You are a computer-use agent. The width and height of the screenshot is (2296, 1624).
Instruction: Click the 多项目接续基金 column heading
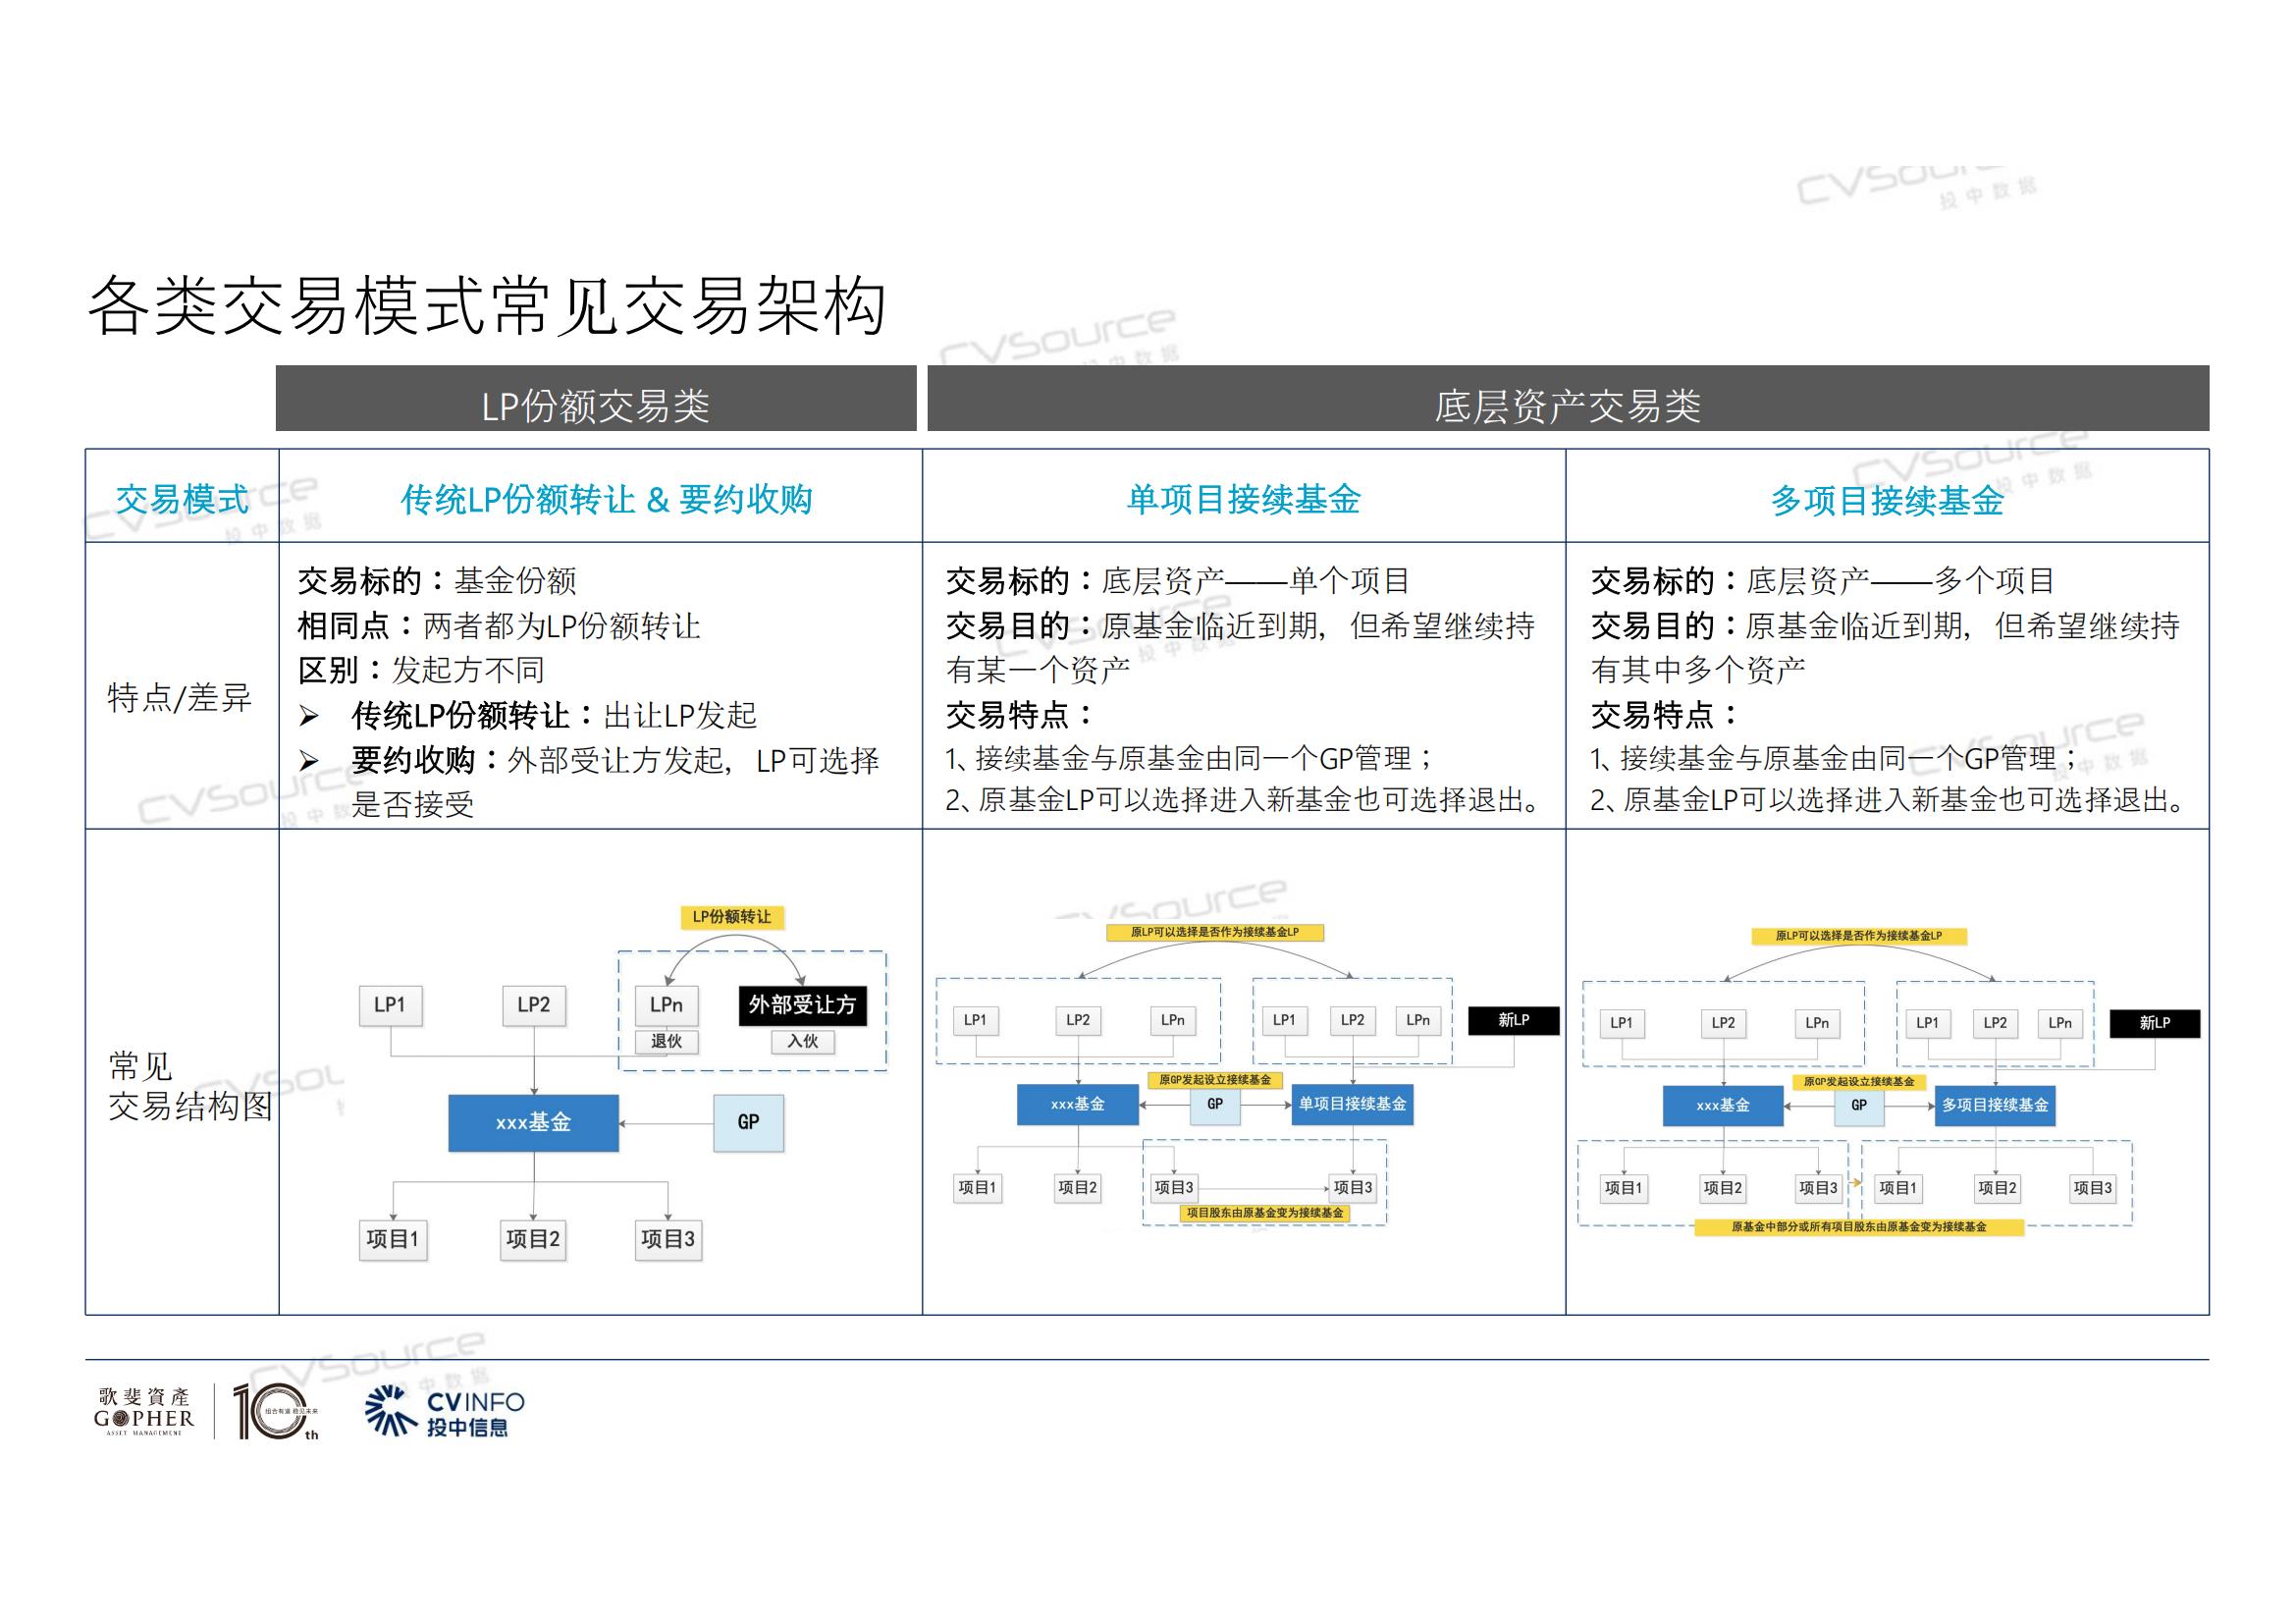pos(1887,500)
